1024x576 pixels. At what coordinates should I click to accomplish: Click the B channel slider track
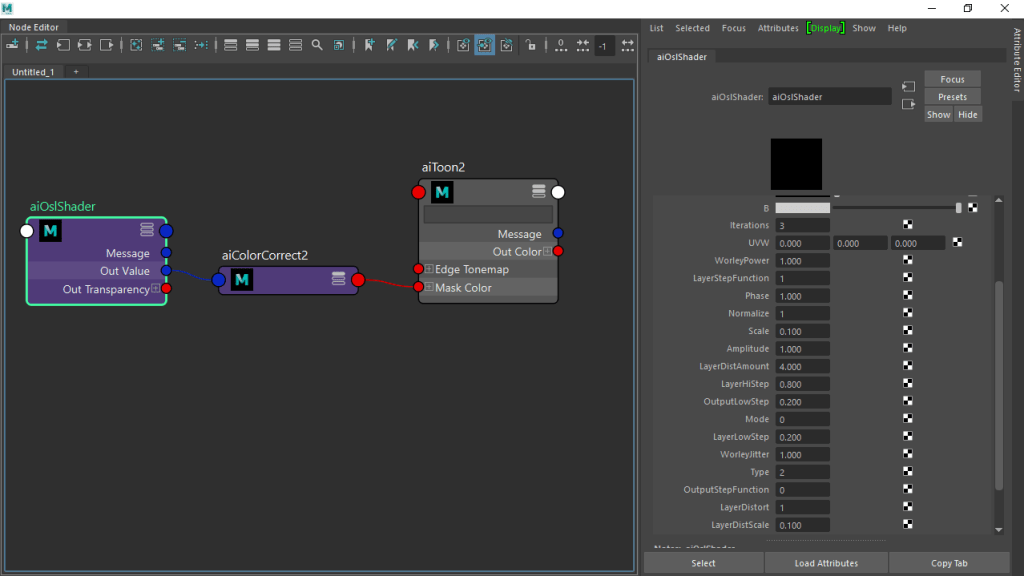point(895,208)
